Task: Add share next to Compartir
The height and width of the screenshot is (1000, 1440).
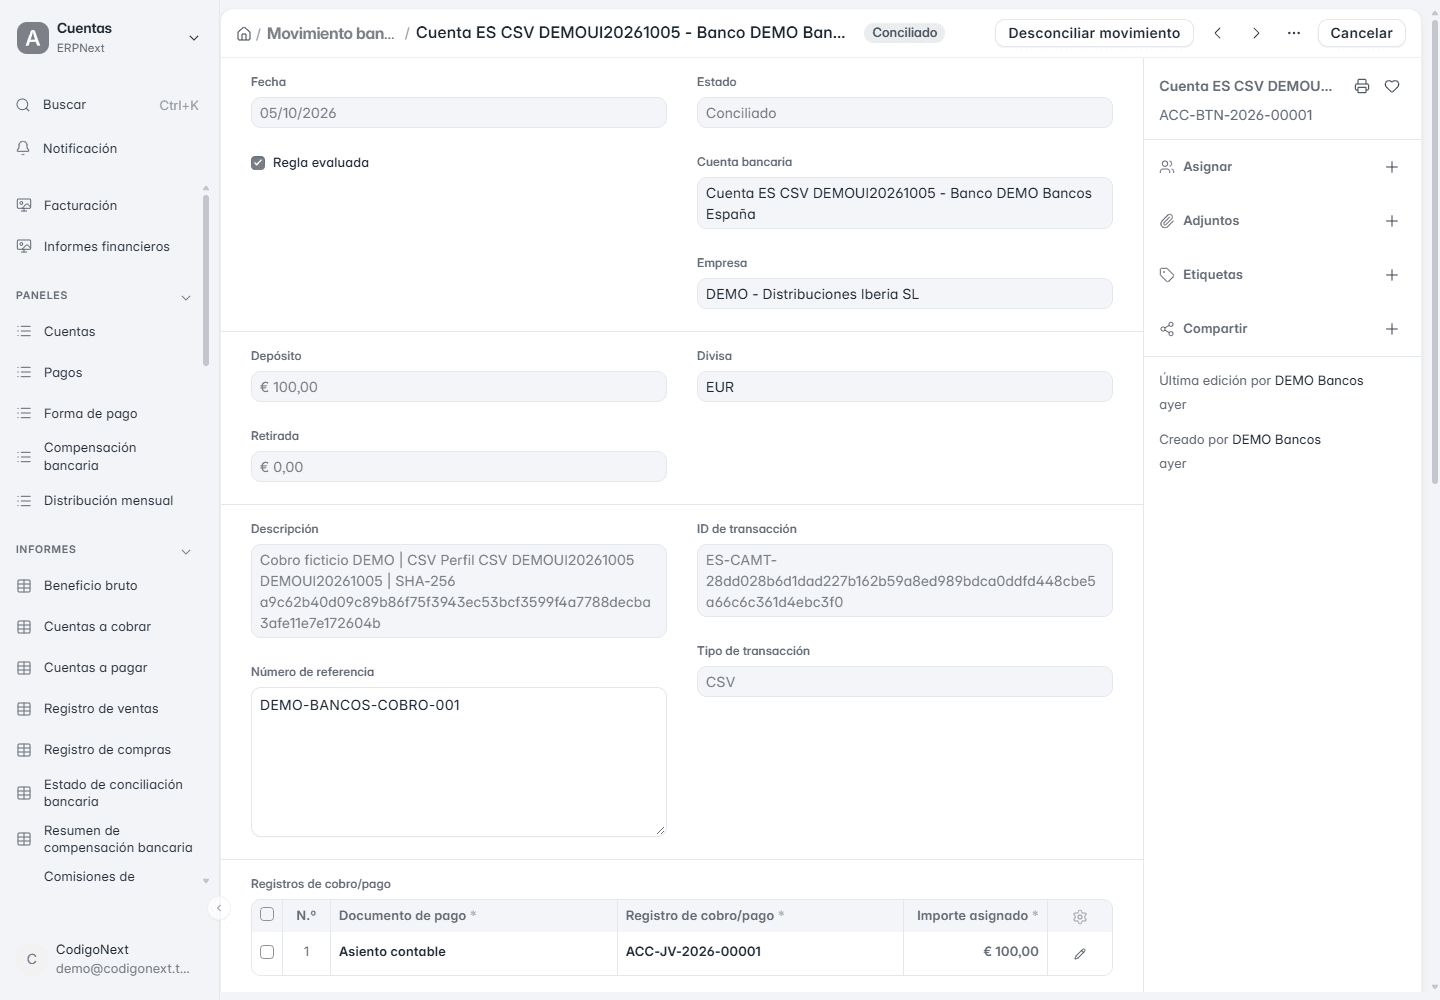Action: [1392, 329]
